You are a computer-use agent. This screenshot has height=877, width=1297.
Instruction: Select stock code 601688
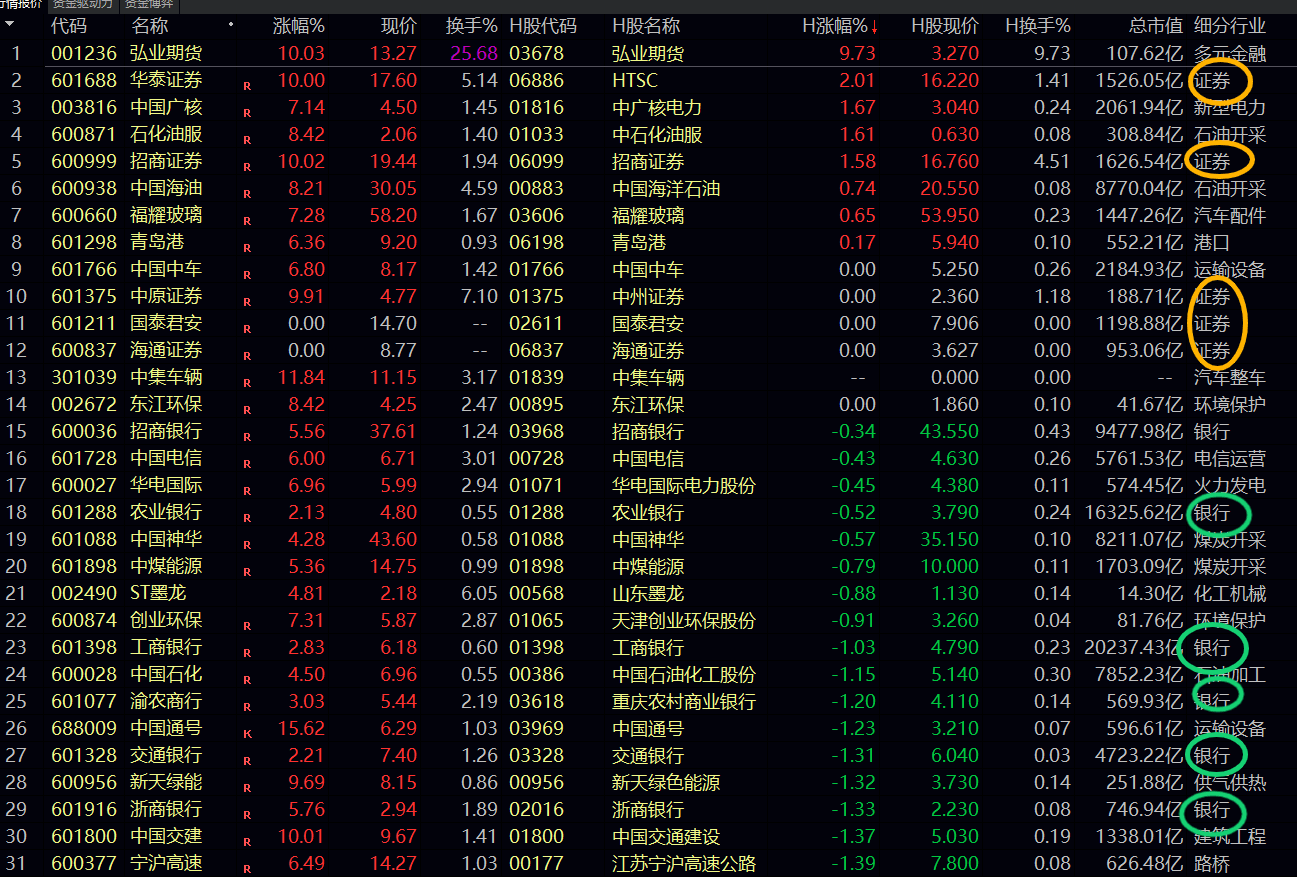[84, 80]
